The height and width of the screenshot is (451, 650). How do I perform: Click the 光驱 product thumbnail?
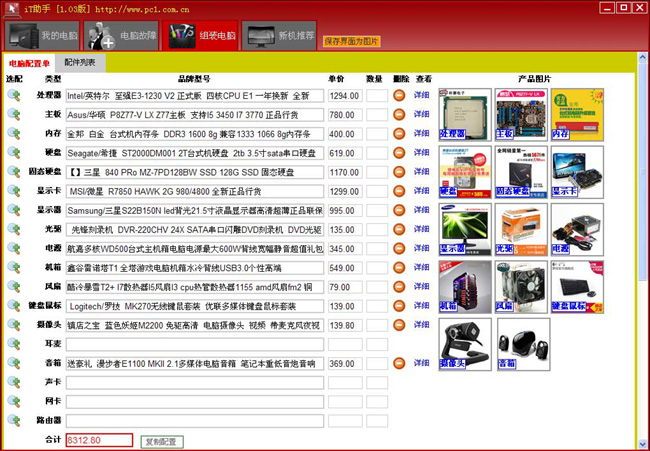coord(521,229)
